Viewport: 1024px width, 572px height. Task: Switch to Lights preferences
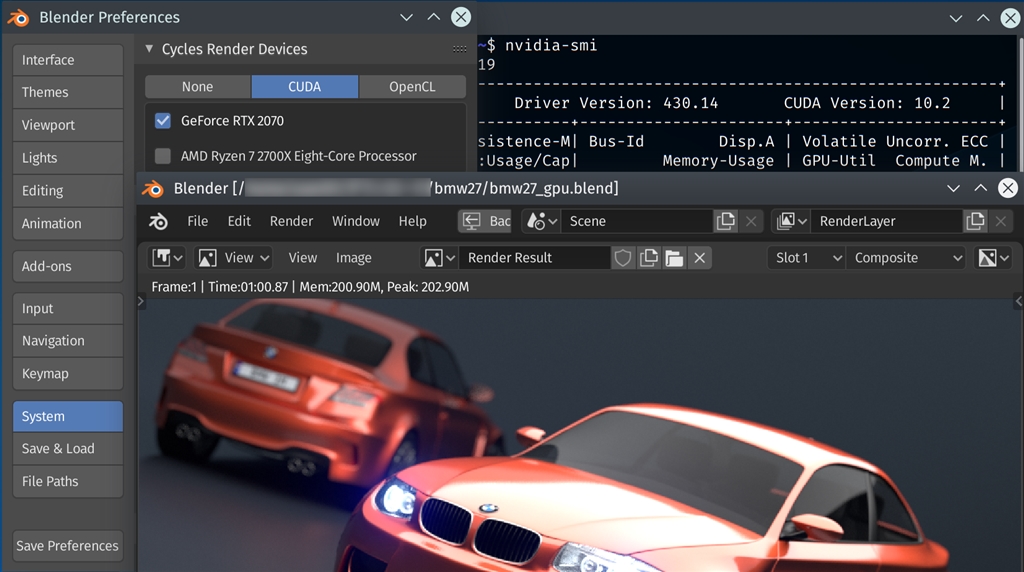point(68,158)
